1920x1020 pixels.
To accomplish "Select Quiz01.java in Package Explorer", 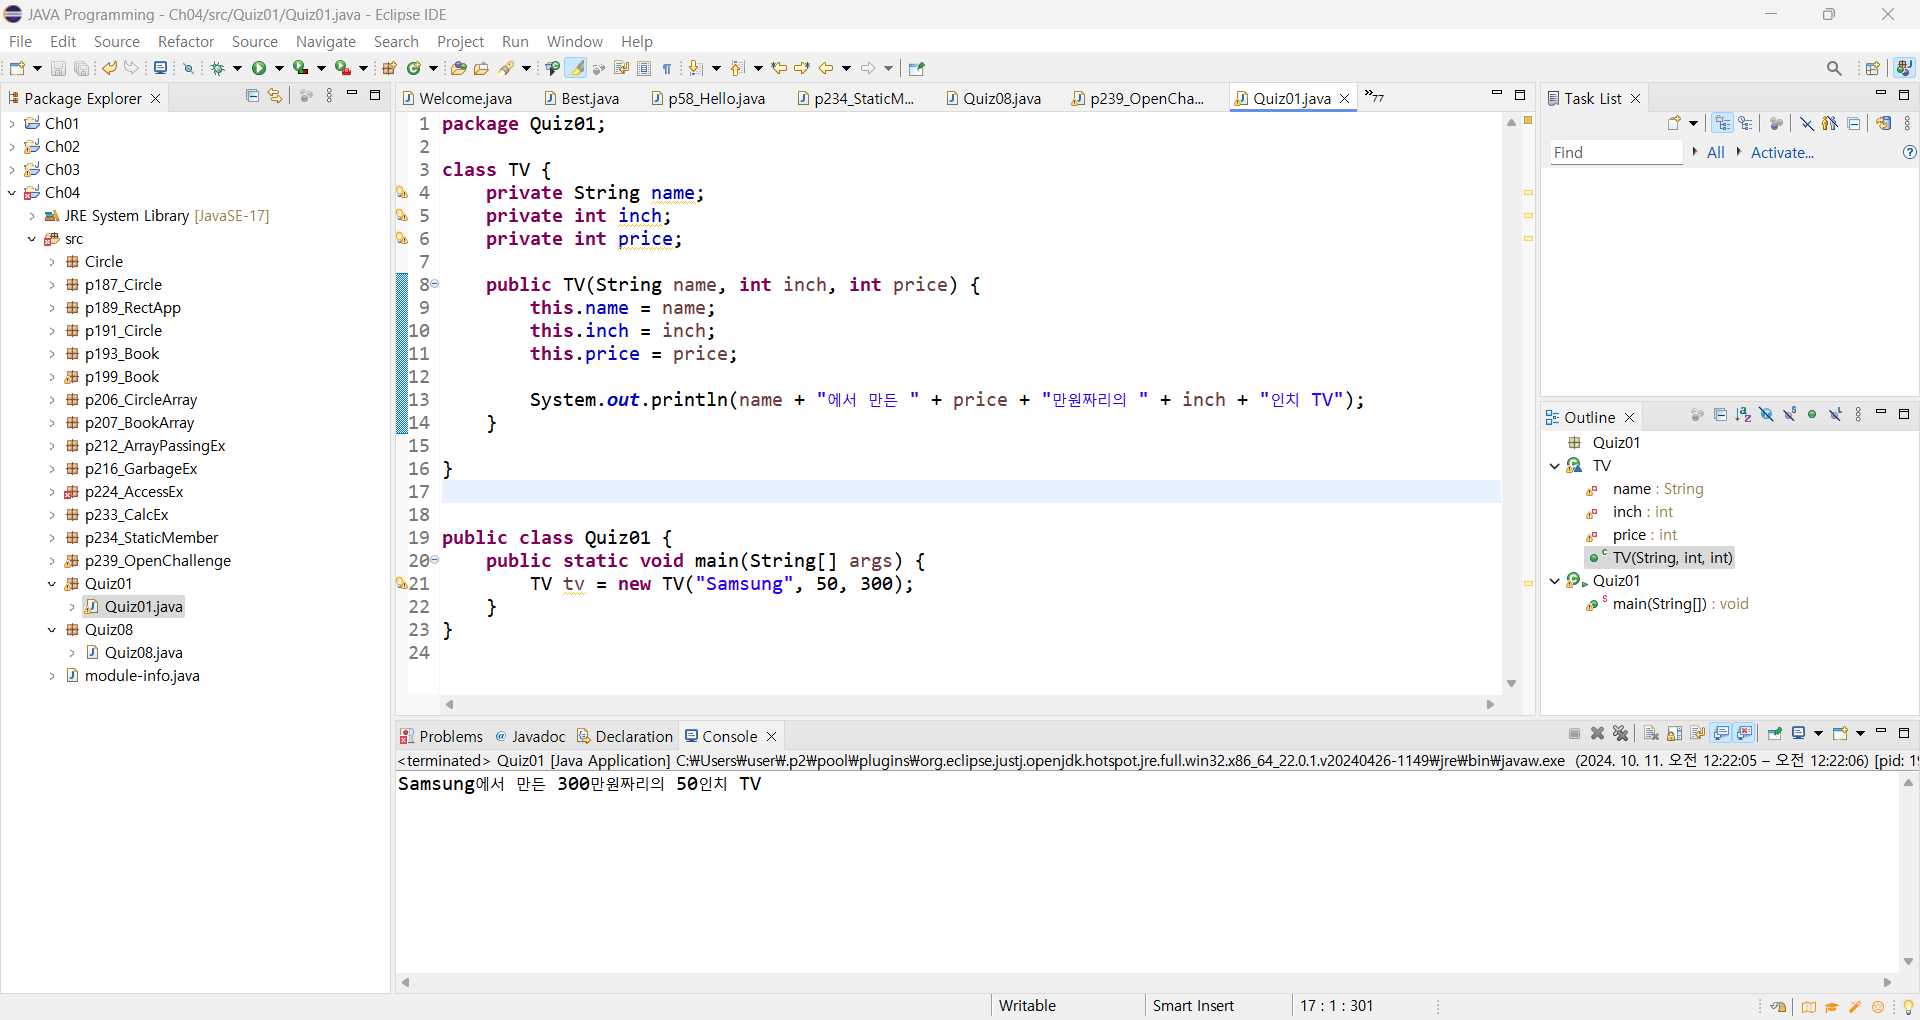I will click(x=134, y=607).
